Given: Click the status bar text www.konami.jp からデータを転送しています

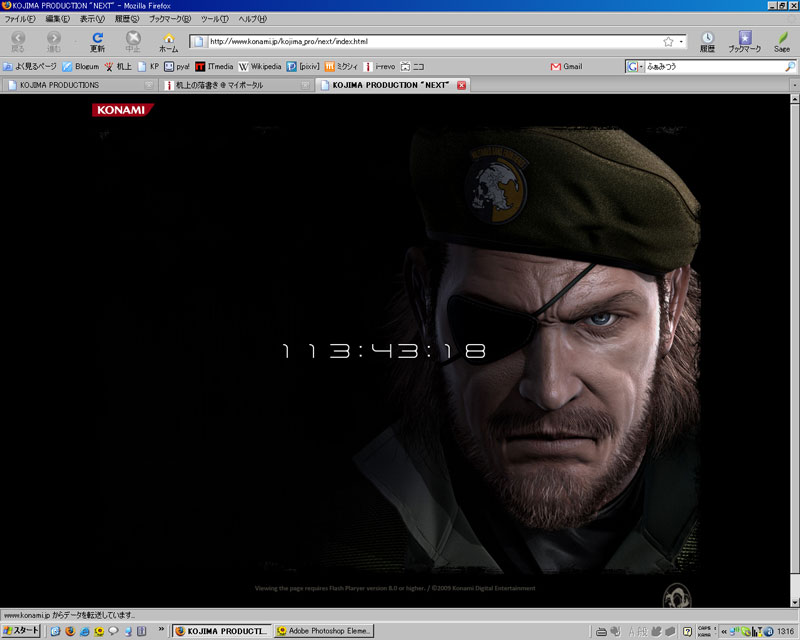Looking at the screenshot, I should click(x=69, y=615).
